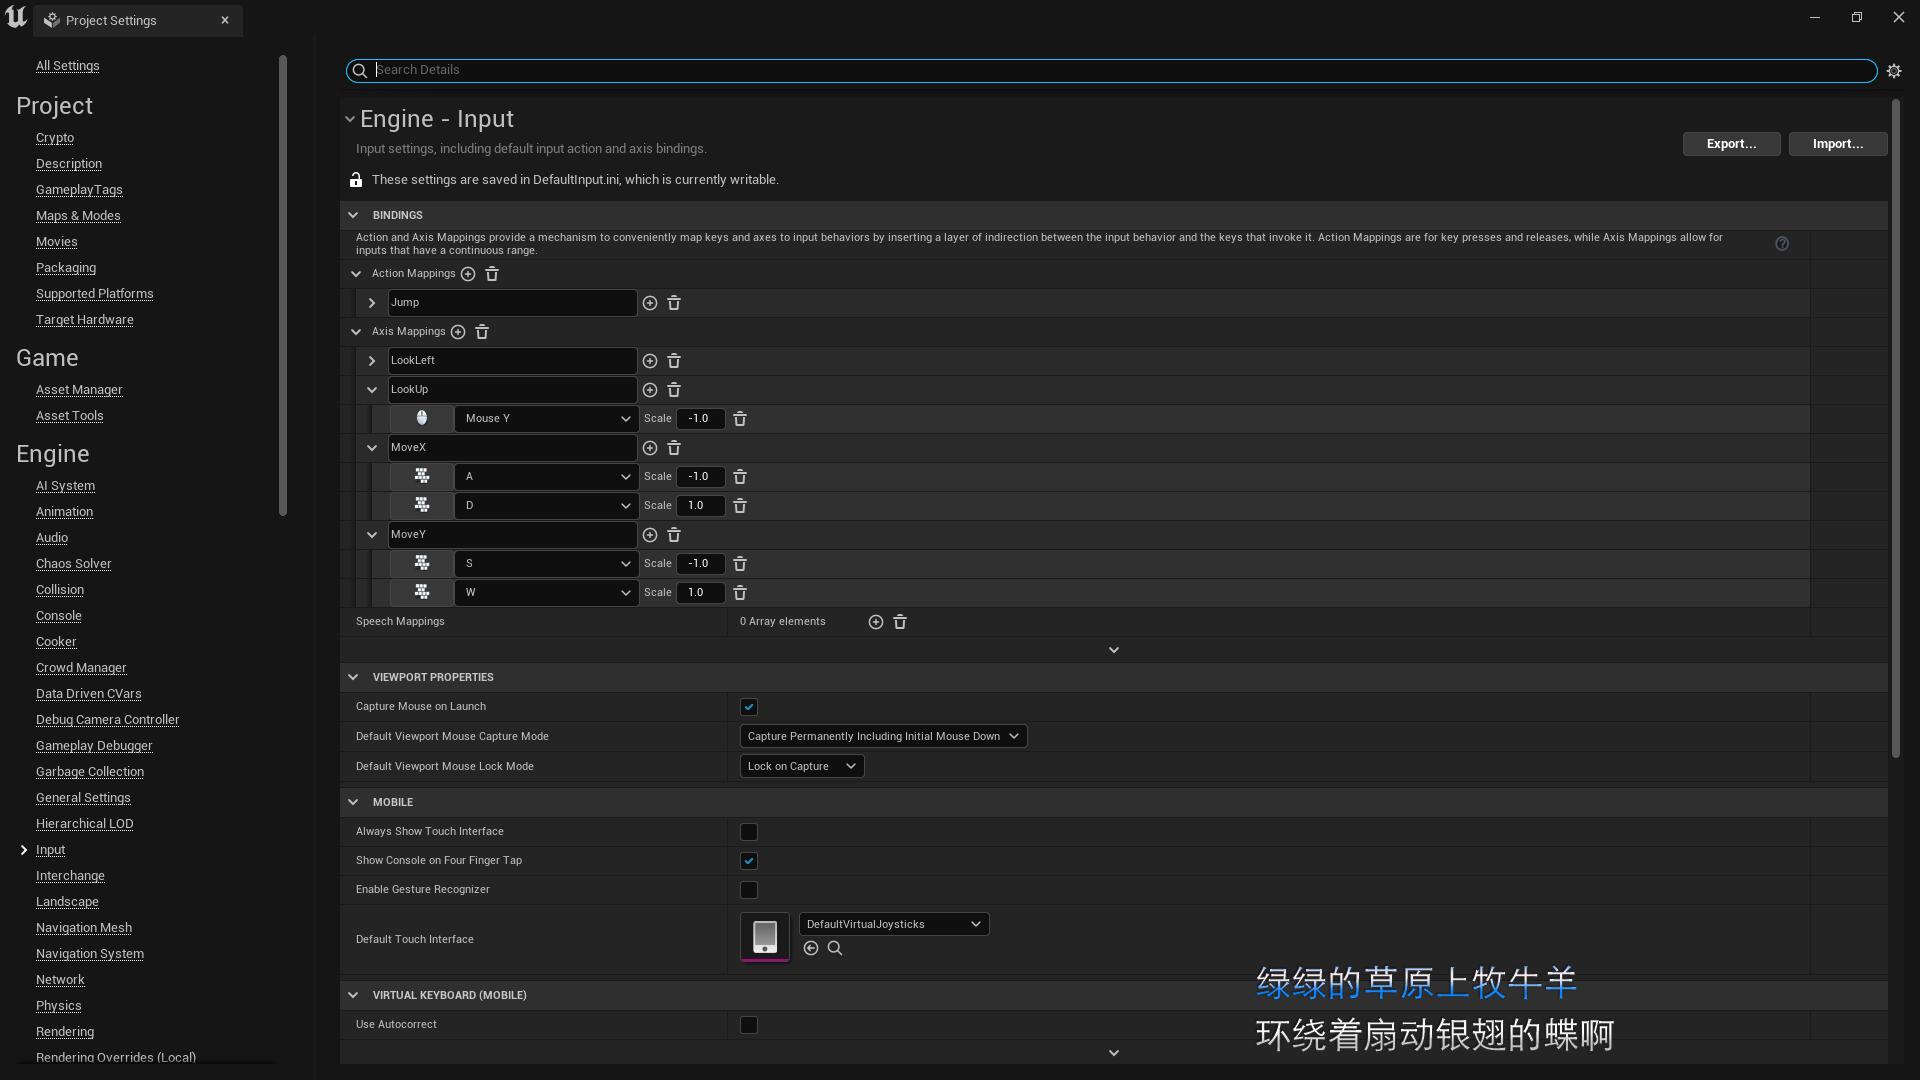Open the Lock on Capture dropdown
Image resolution: width=1920 pixels, height=1080 pixels.
pos(801,767)
